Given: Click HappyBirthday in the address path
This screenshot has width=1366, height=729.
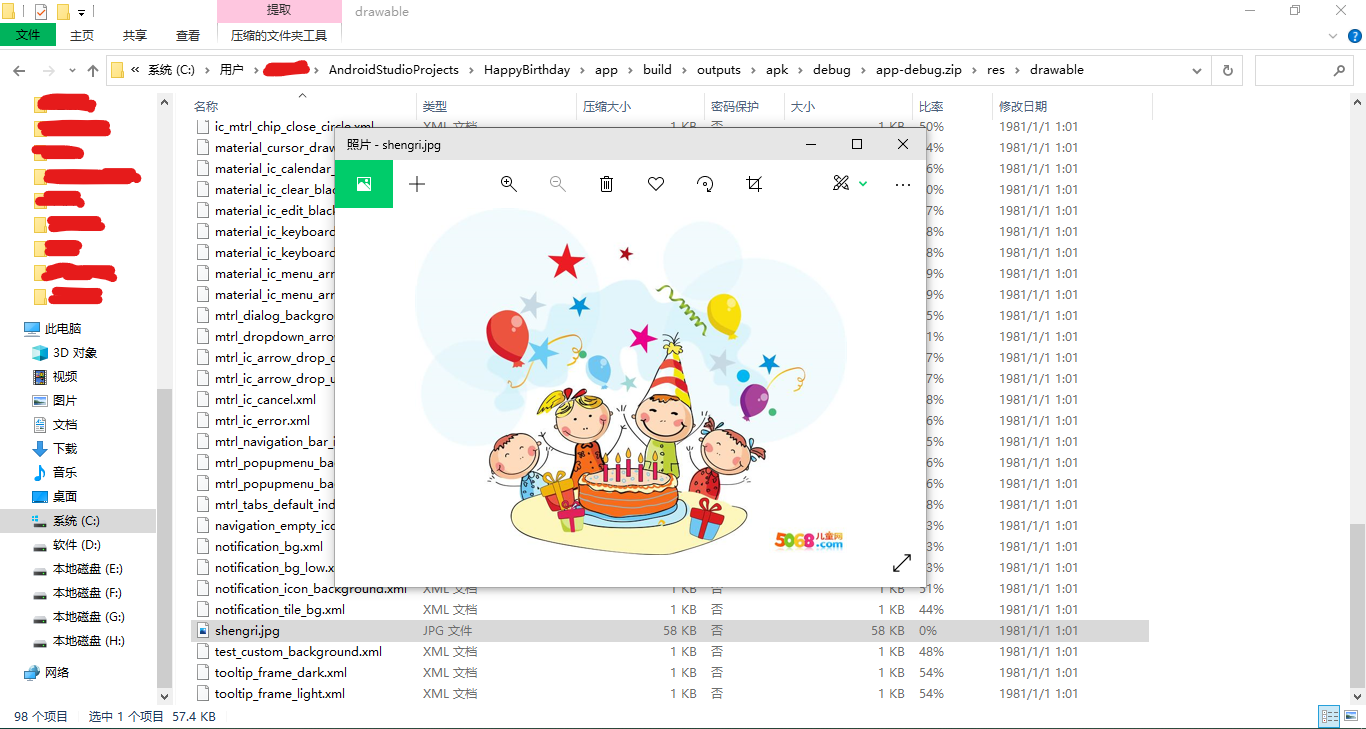Looking at the screenshot, I should pos(527,70).
